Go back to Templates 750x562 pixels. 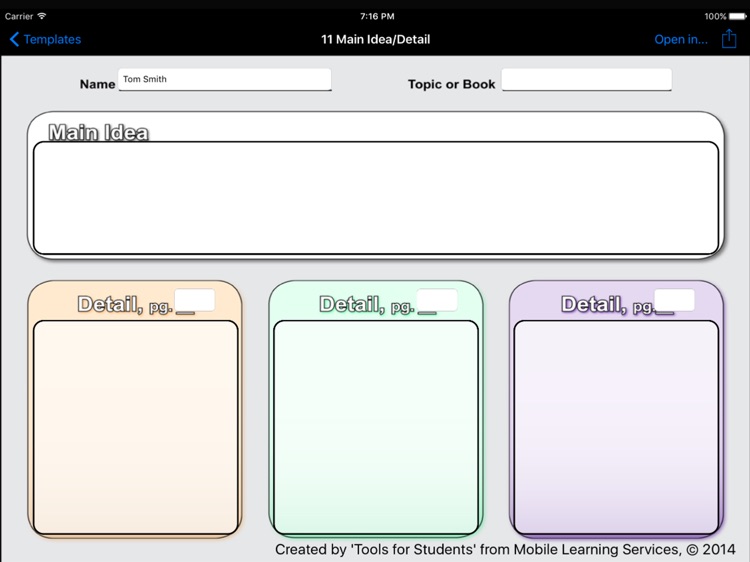point(45,39)
